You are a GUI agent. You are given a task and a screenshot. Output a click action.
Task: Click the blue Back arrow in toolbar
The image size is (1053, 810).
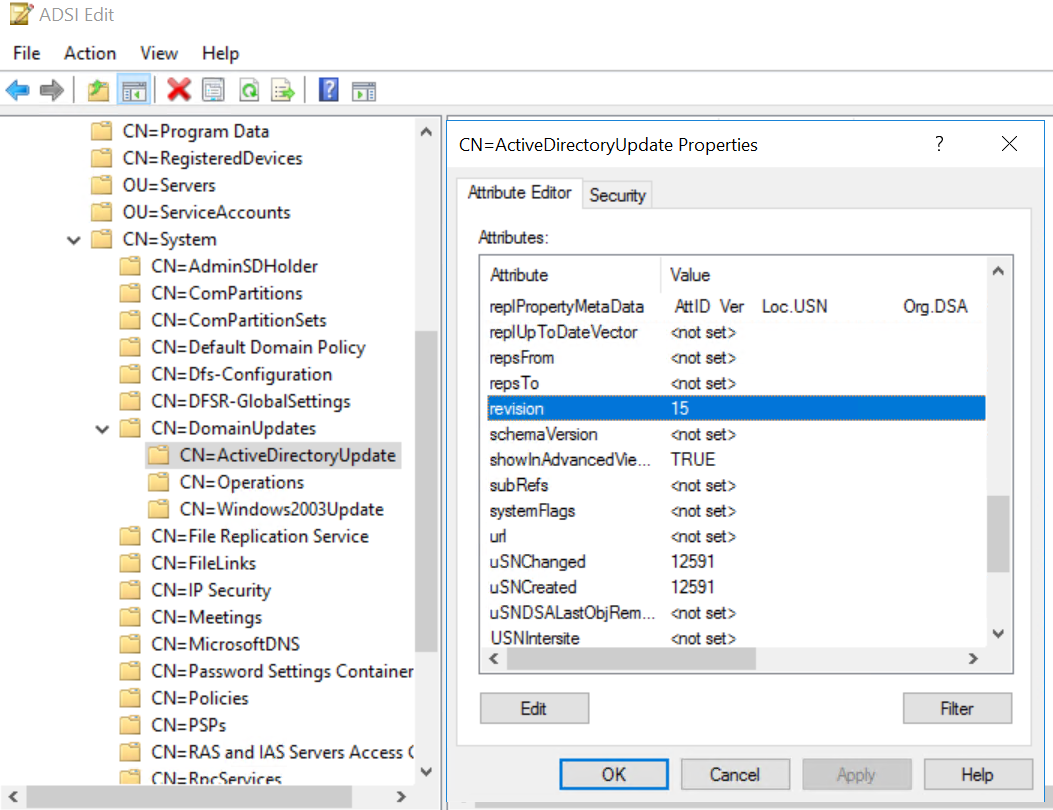17,91
